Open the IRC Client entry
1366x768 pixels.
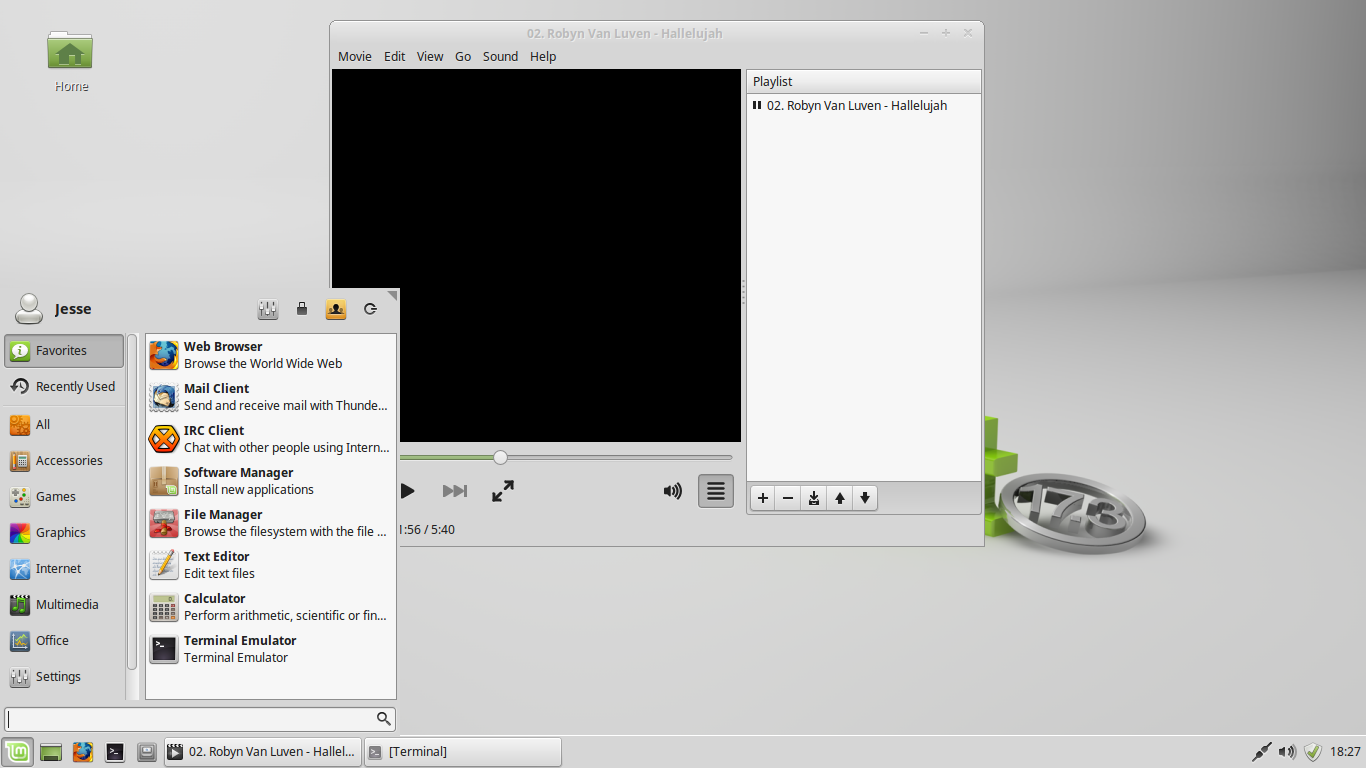point(270,439)
